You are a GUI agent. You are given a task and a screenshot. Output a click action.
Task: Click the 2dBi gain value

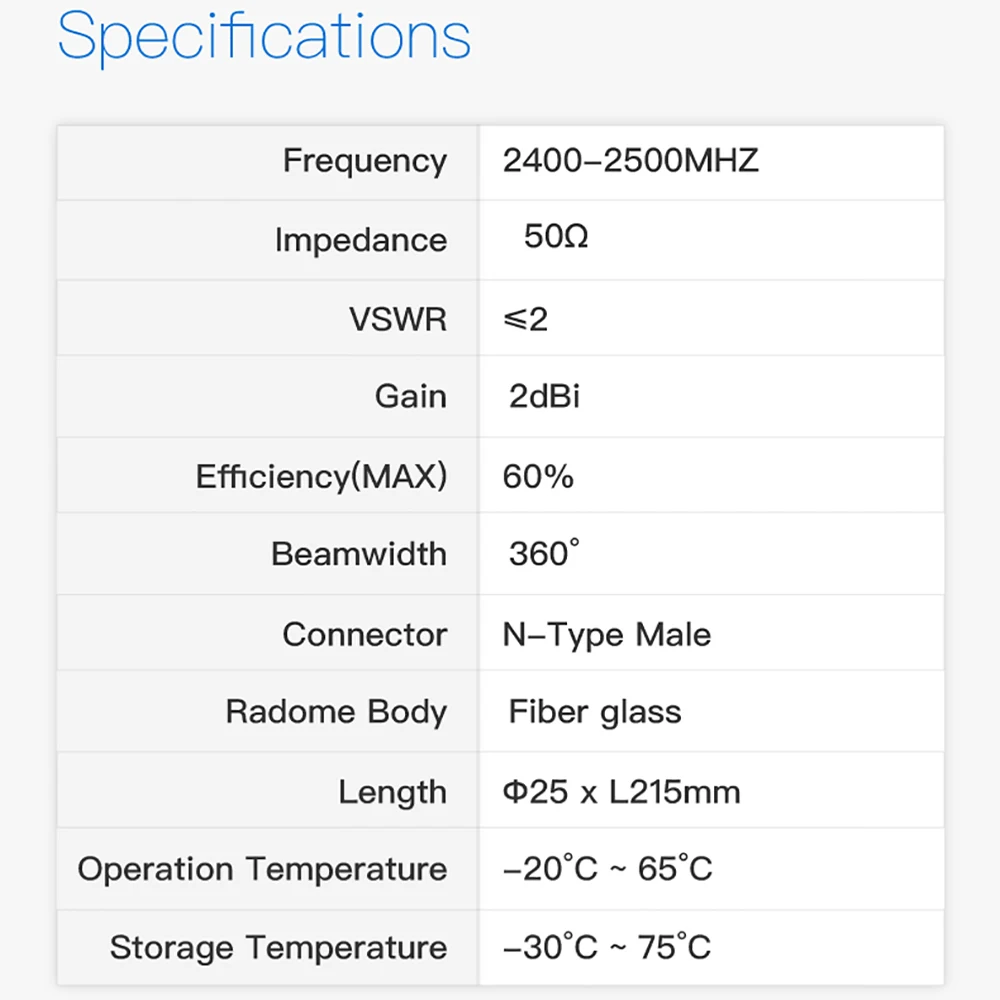coord(544,397)
